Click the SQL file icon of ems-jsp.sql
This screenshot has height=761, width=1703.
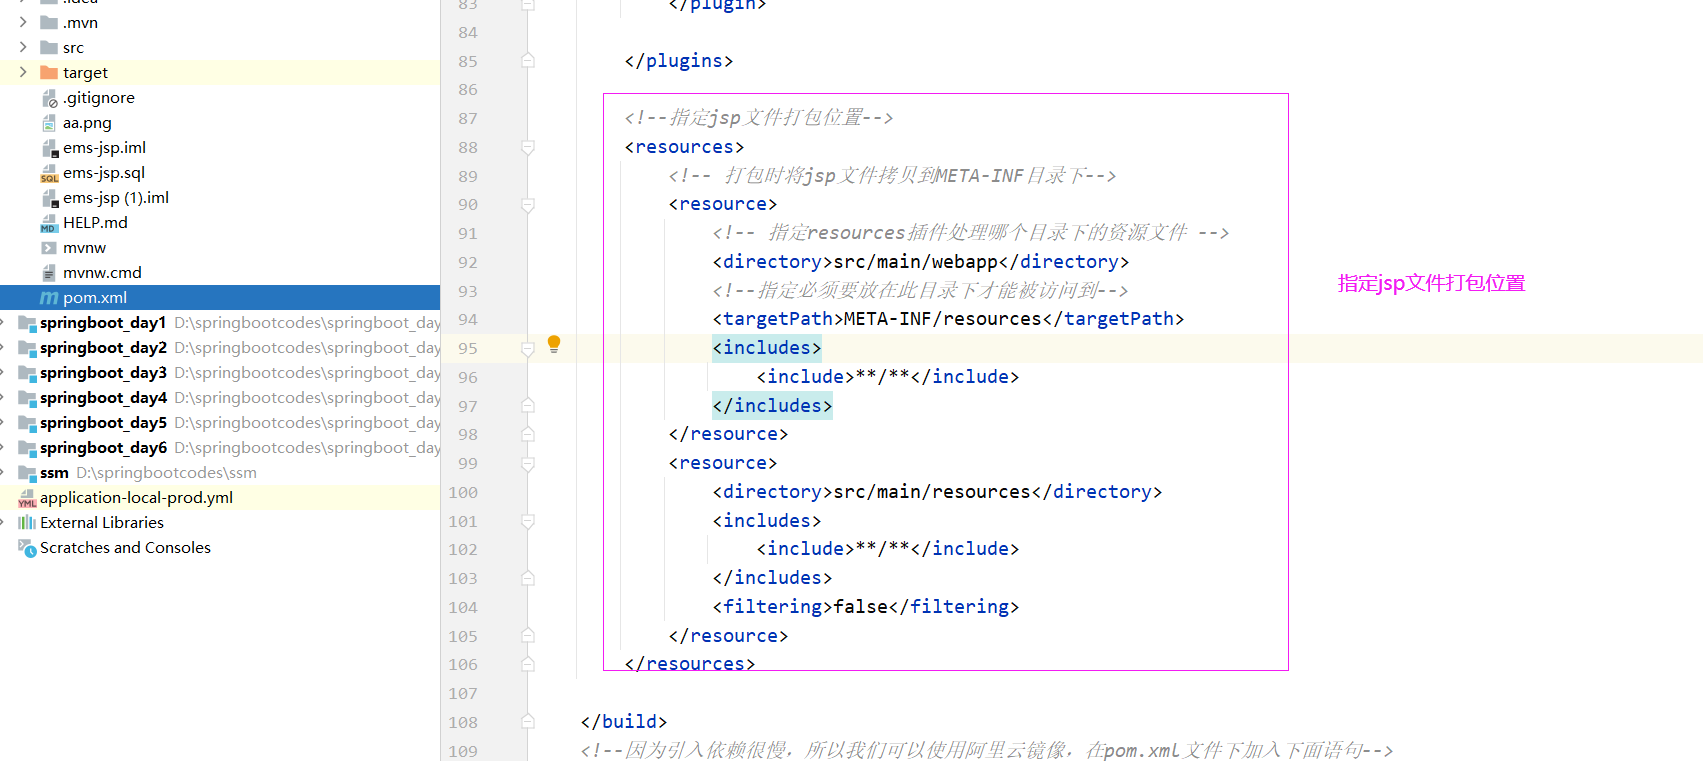pos(49,173)
